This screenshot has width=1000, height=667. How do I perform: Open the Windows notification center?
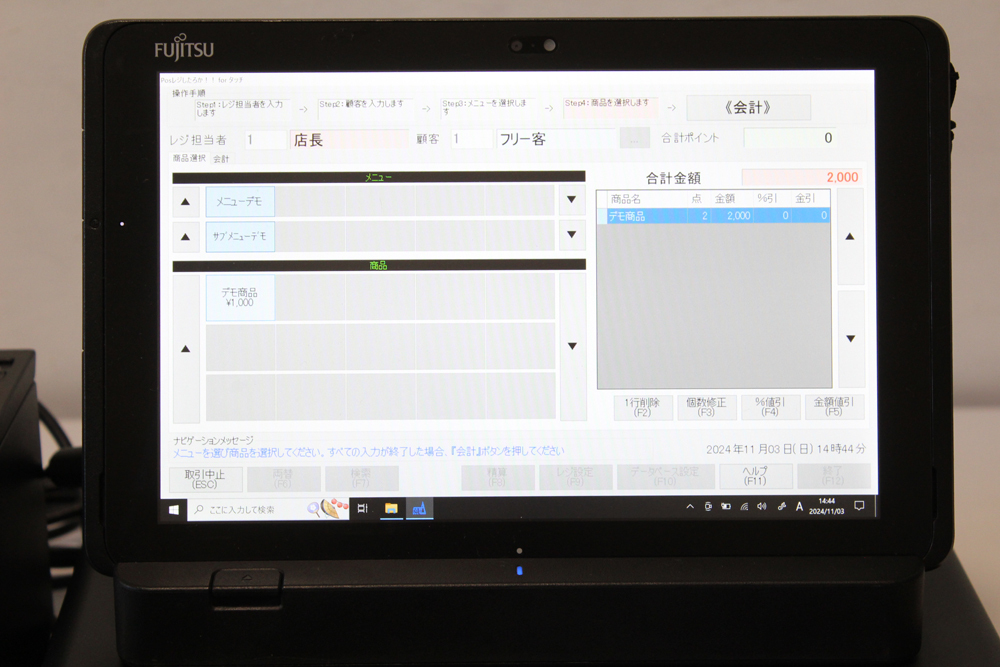pyautogui.click(x=859, y=506)
